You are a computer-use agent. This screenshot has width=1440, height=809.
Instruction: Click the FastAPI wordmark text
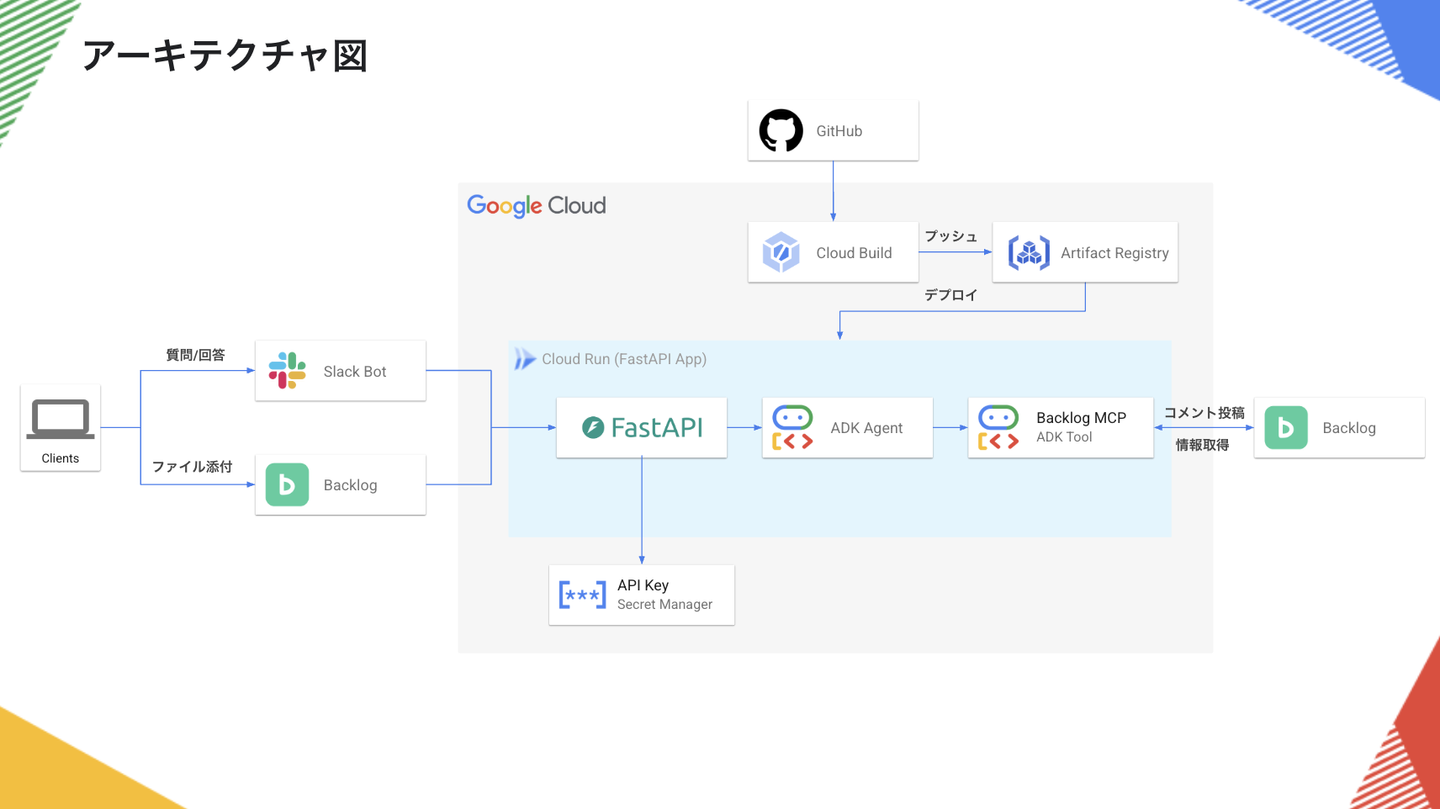[x=657, y=428]
